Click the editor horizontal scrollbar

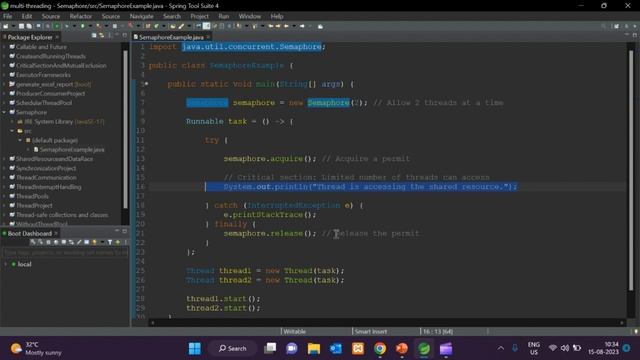coord(387,322)
